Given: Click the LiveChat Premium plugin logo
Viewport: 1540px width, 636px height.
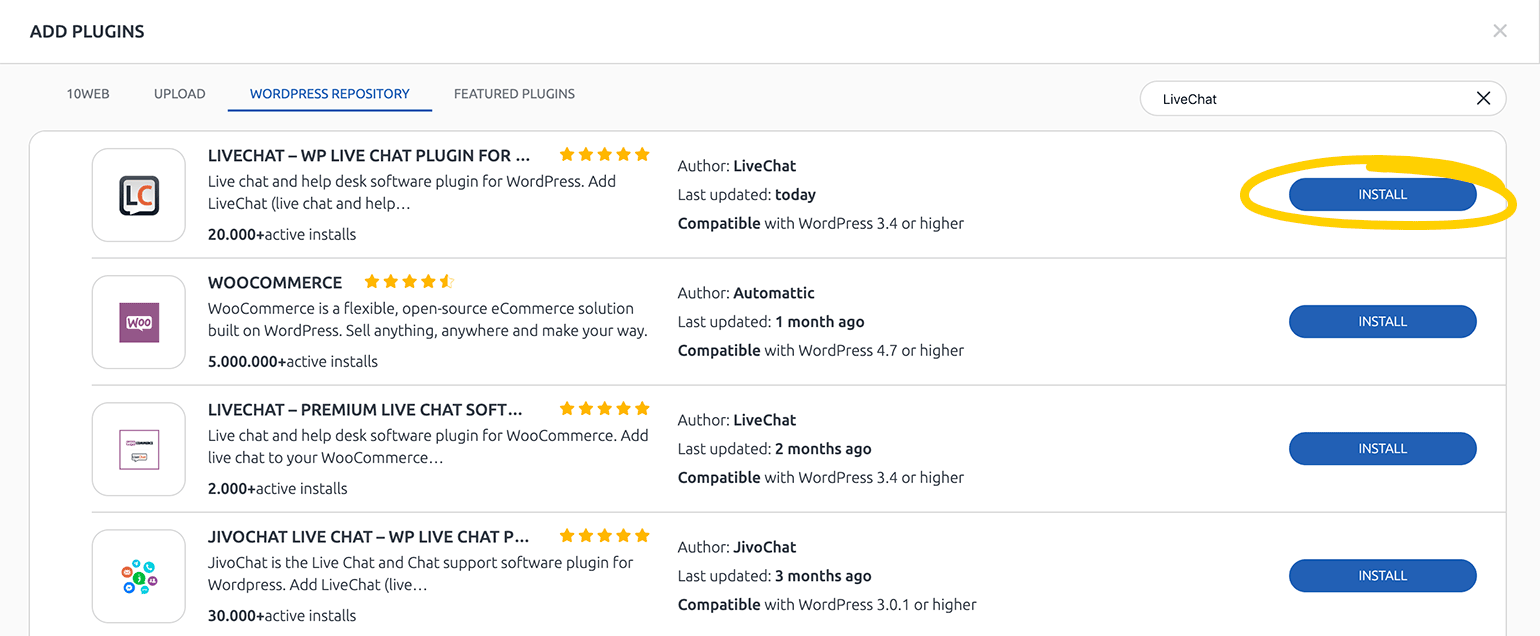Looking at the screenshot, I should point(138,448).
